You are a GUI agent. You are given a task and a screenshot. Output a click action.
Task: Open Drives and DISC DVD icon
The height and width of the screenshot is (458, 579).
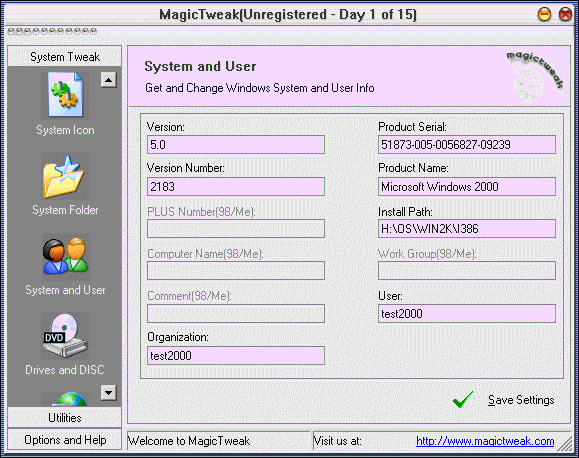[65, 336]
